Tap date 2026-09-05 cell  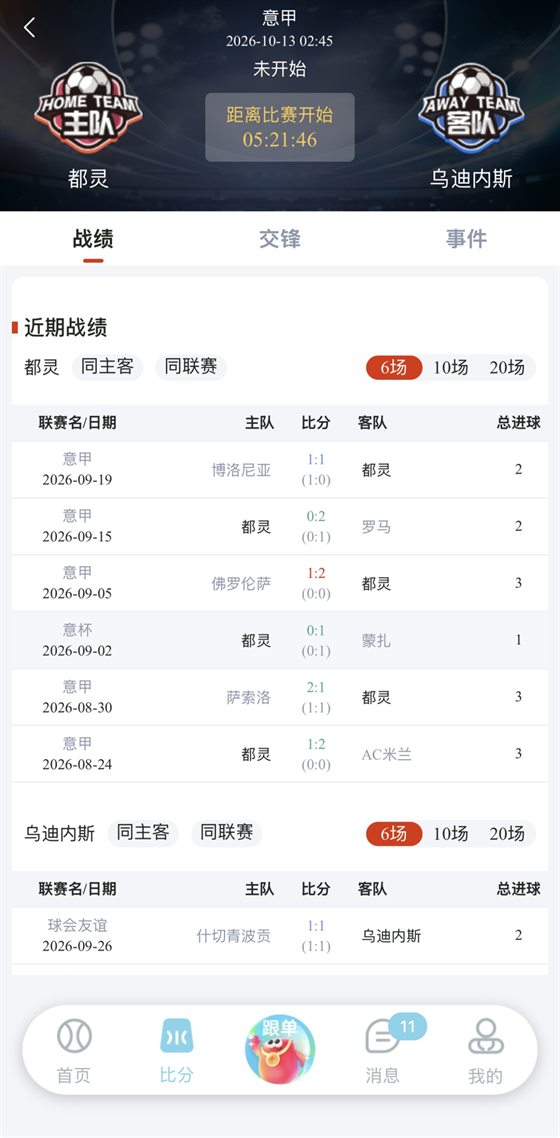[77, 593]
